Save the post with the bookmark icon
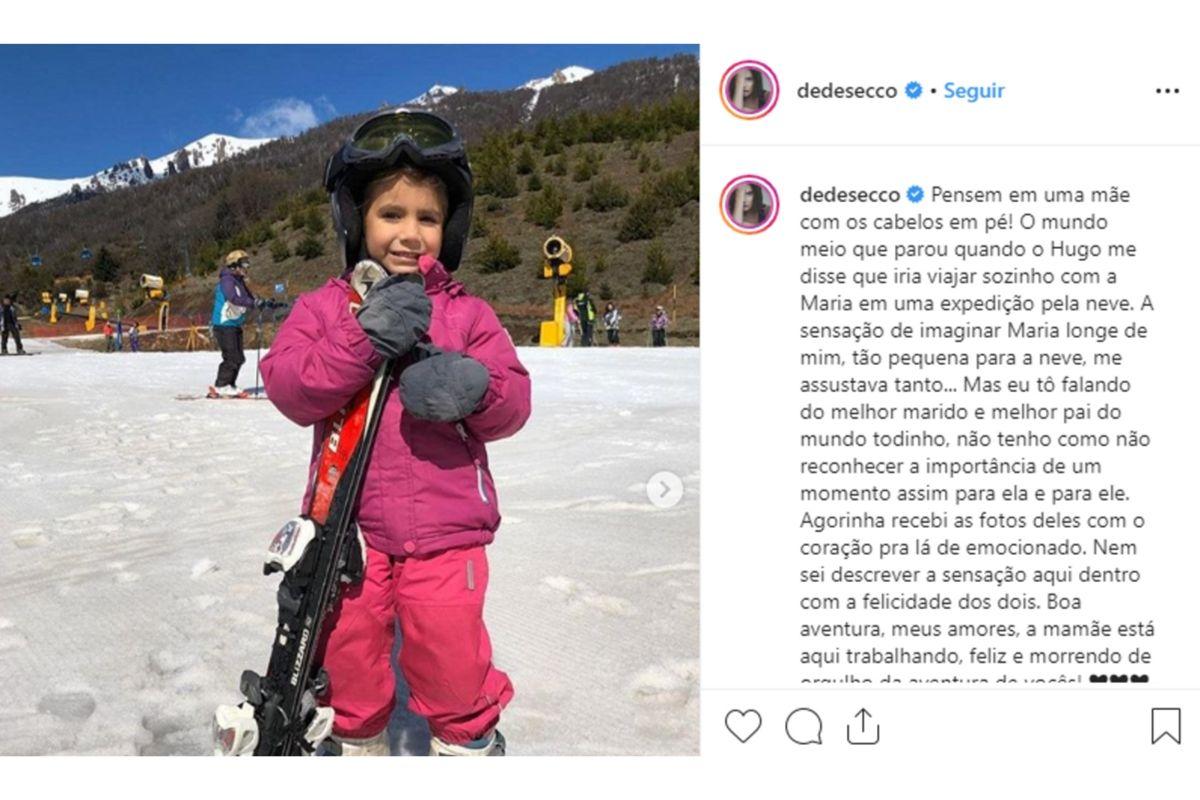Screen dimensions: 1200x800 1166,726
